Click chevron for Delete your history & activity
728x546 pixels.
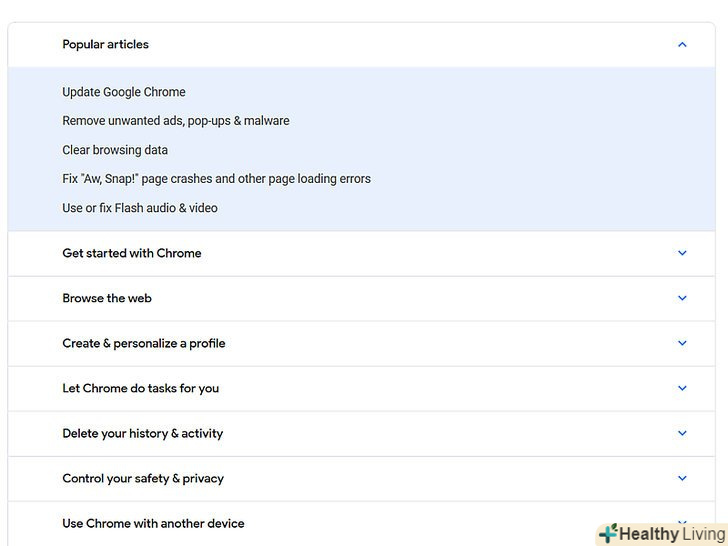tap(682, 433)
